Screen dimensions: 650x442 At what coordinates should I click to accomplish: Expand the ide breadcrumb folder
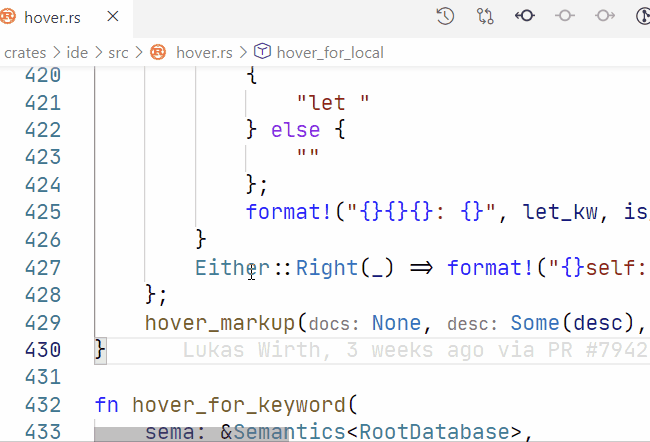click(77, 52)
